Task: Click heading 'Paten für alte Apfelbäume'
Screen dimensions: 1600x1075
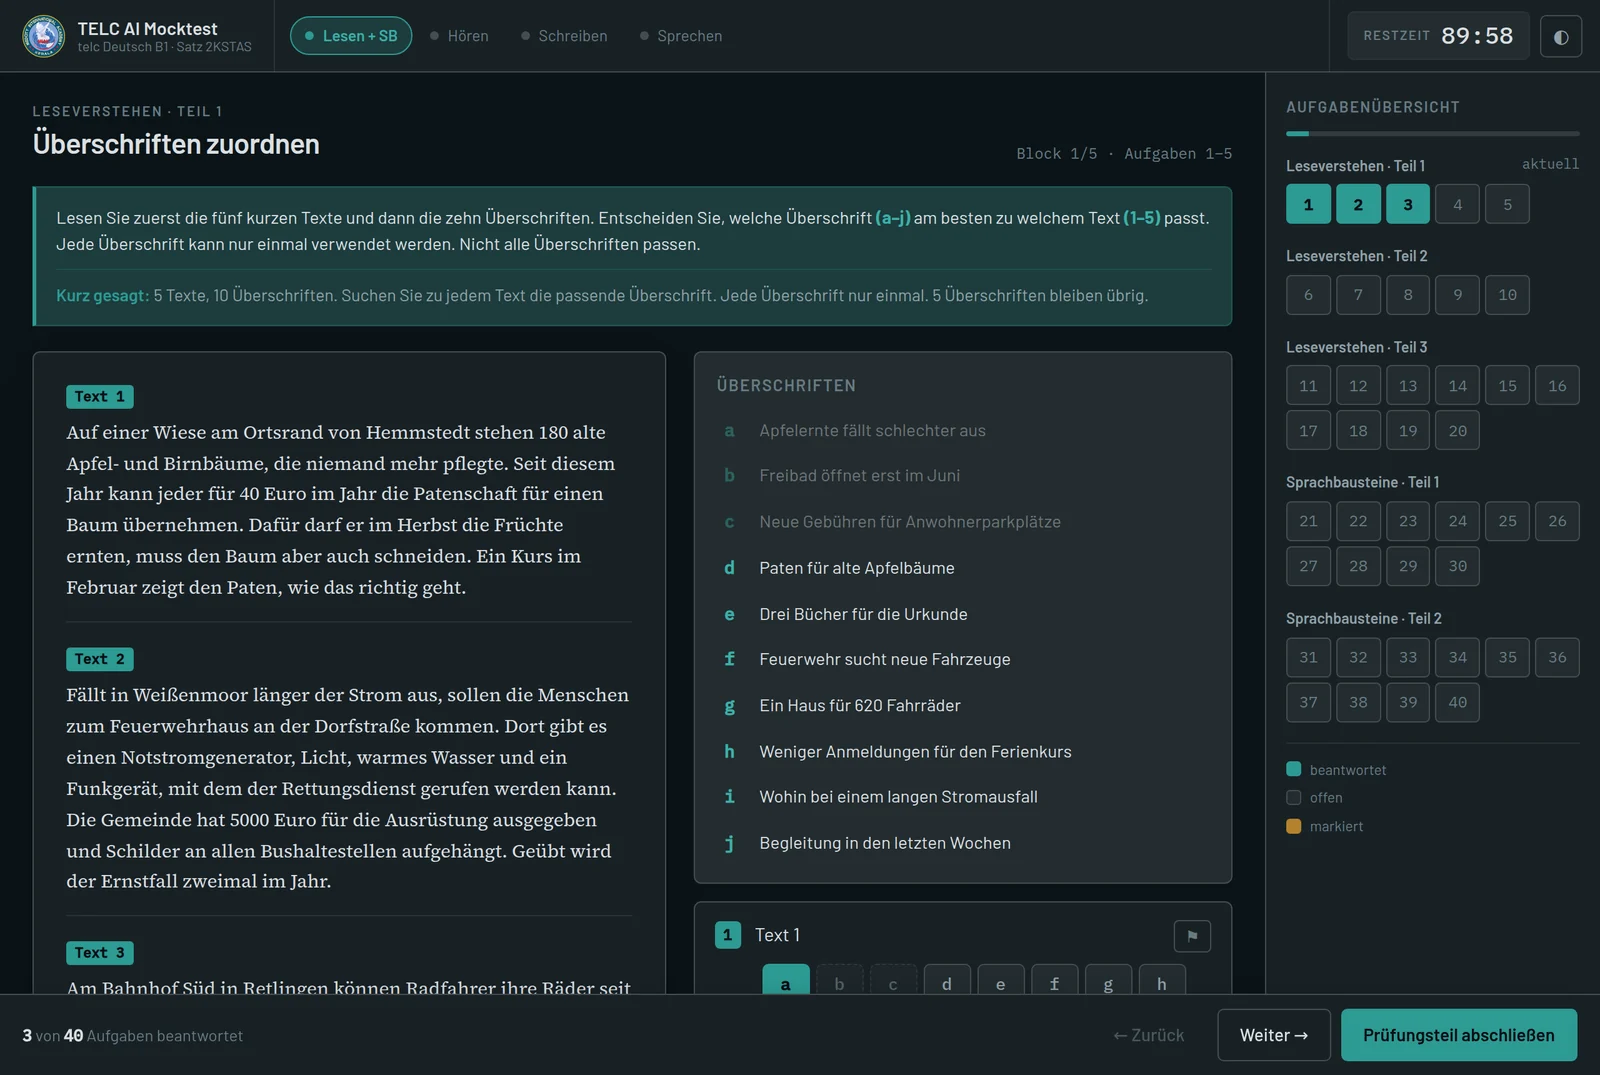Action: point(857,568)
